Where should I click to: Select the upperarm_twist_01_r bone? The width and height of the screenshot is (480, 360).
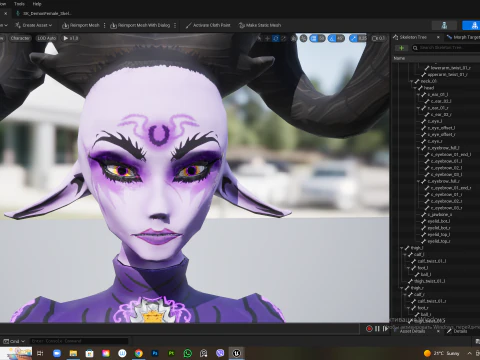pyautogui.click(x=447, y=75)
